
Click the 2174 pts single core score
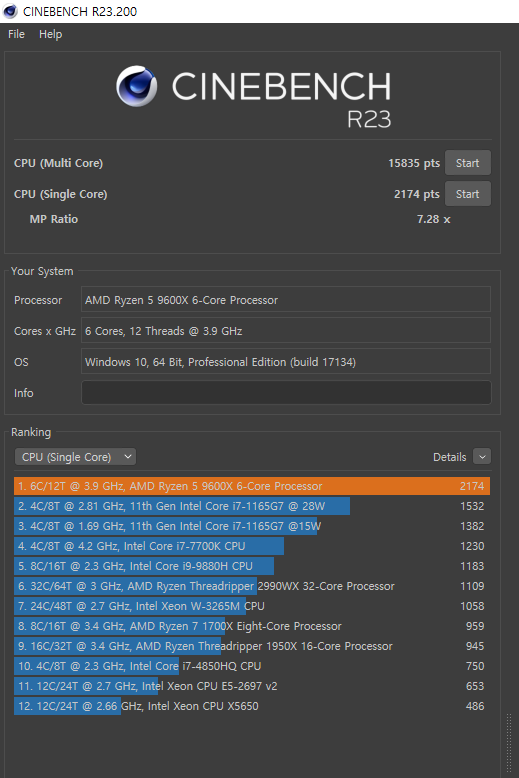coord(417,194)
